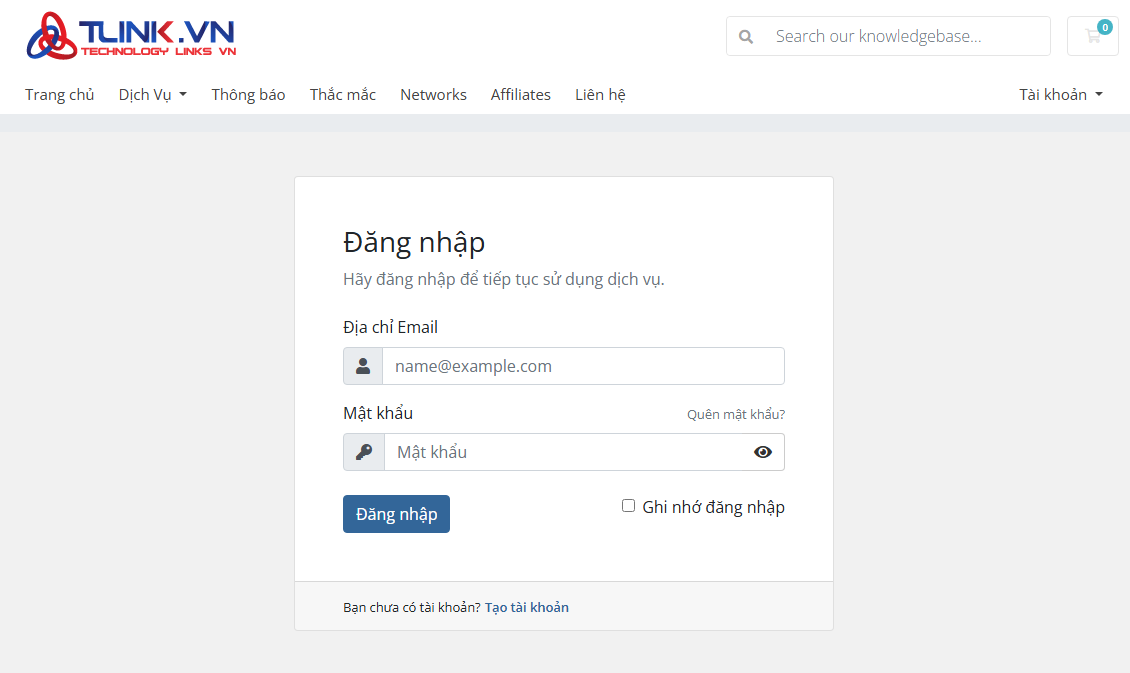Toggle password visibility eye icon
Image resolution: width=1130 pixels, height=673 pixels.
click(763, 452)
